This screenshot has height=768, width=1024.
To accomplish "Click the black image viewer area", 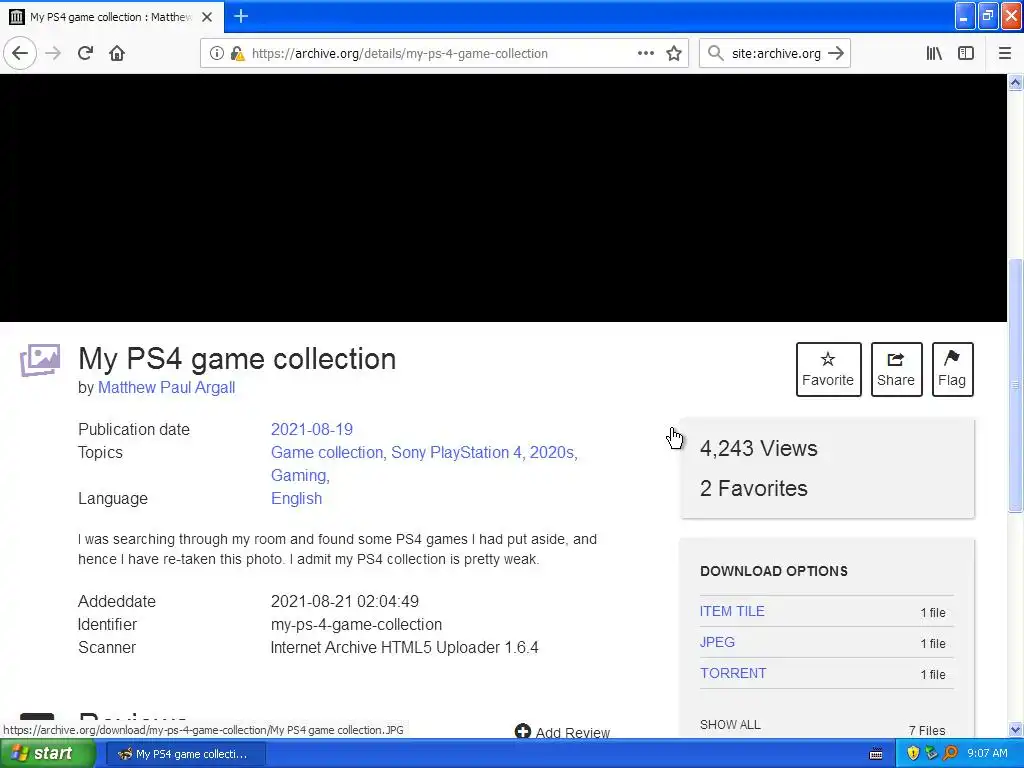I will pyautogui.click(x=504, y=198).
